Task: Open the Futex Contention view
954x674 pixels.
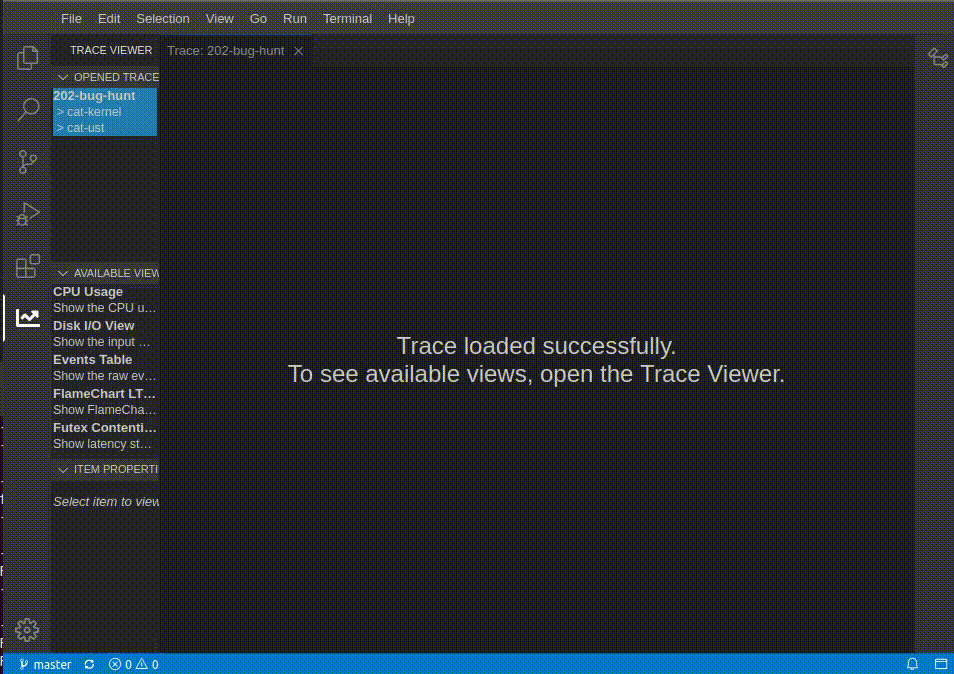Action: click(103, 427)
